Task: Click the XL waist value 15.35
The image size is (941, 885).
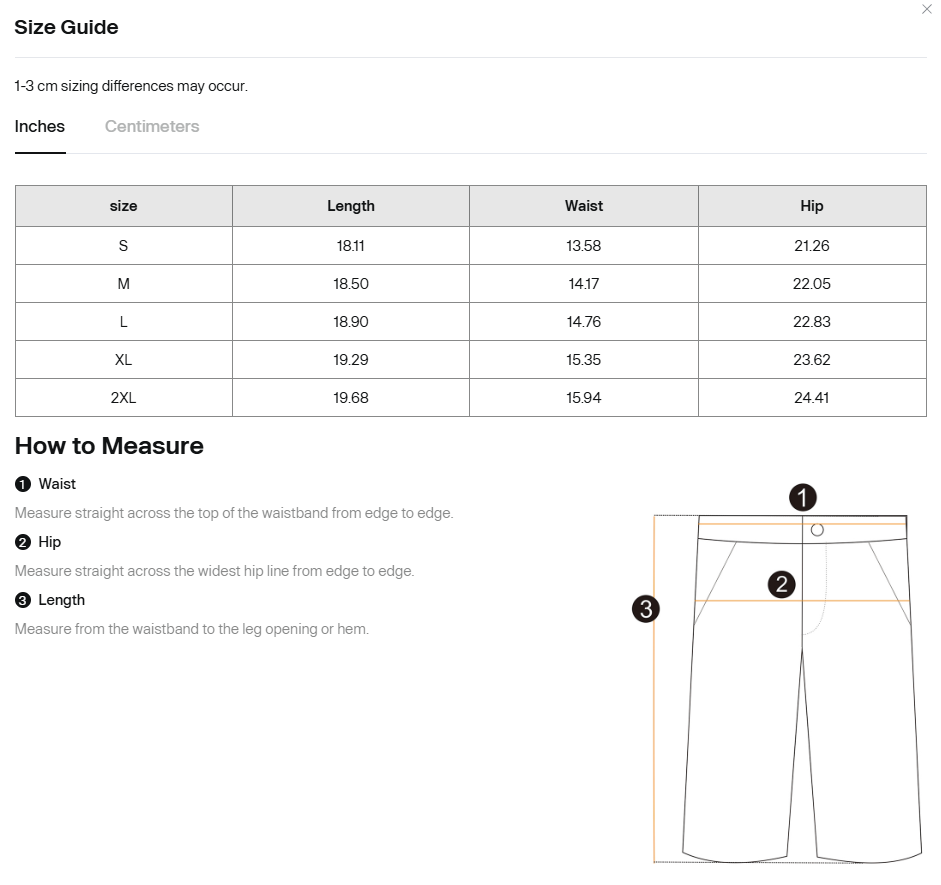Action: coord(583,360)
